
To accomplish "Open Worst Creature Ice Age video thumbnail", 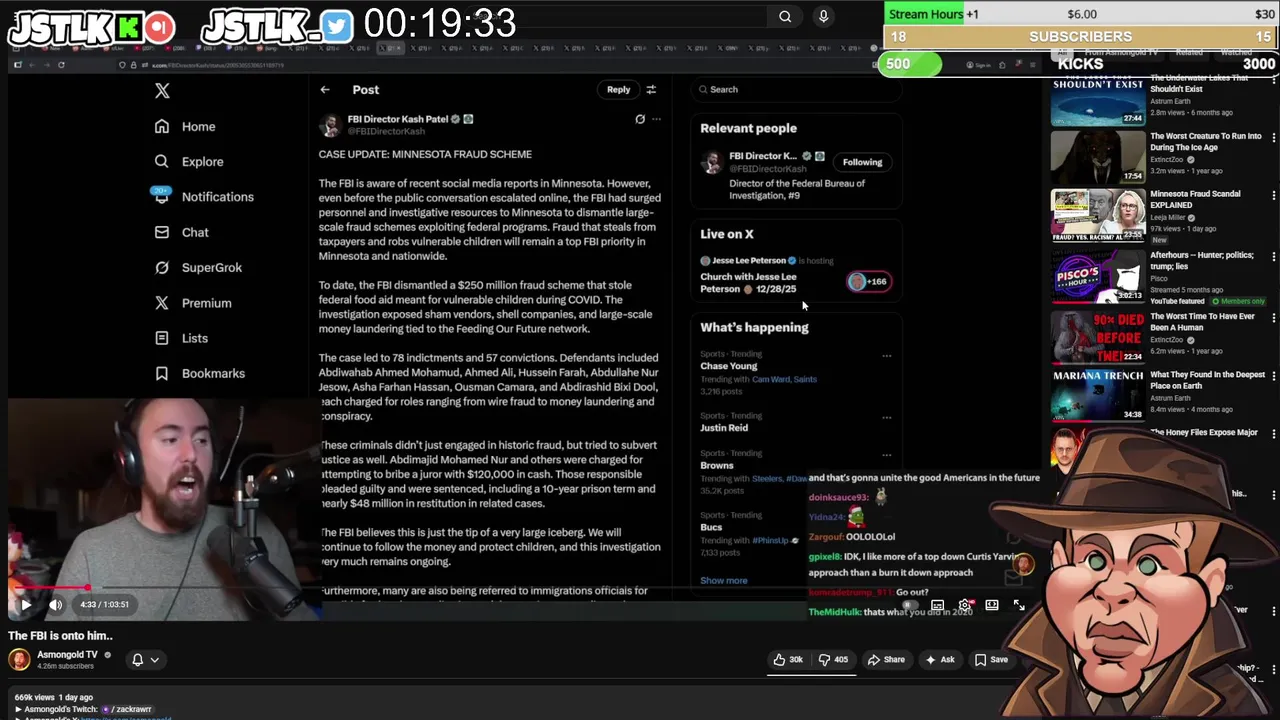I will click(1098, 156).
